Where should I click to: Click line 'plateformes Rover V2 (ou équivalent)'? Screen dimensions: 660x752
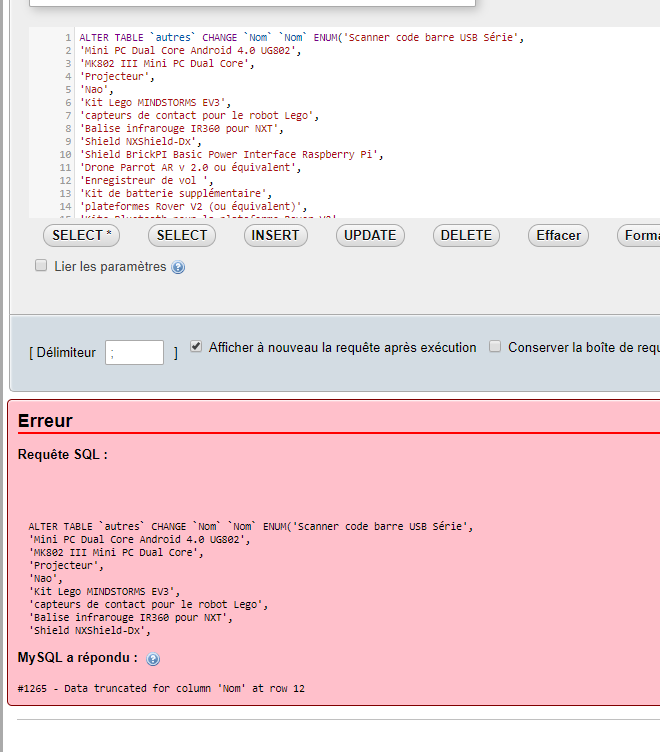[x=193, y=206]
